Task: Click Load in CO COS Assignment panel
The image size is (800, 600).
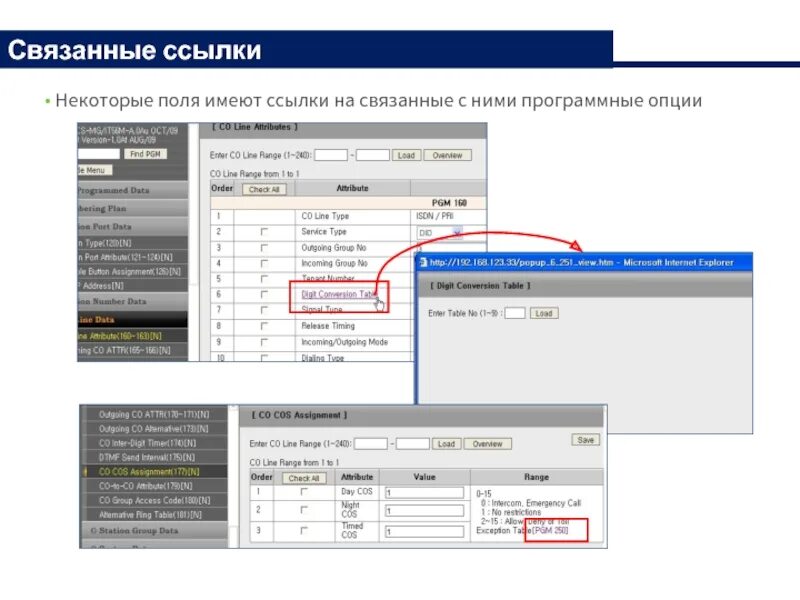Action: tap(446, 444)
